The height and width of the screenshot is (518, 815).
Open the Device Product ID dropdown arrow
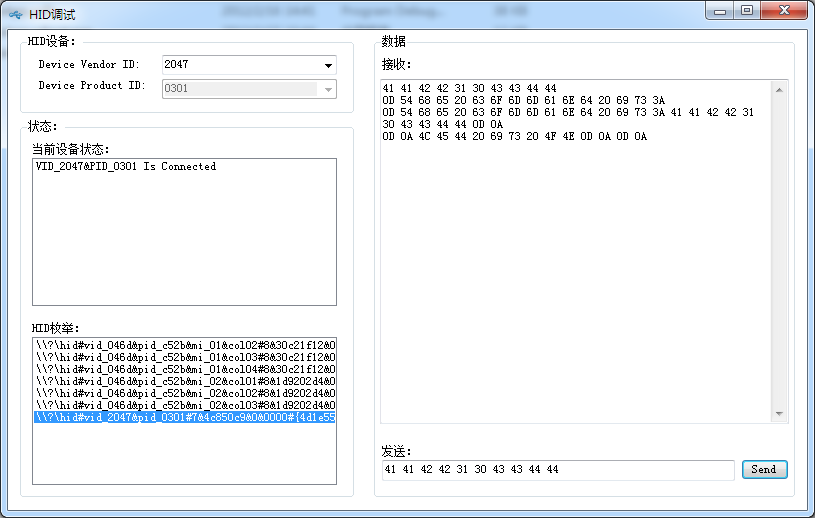327,90
